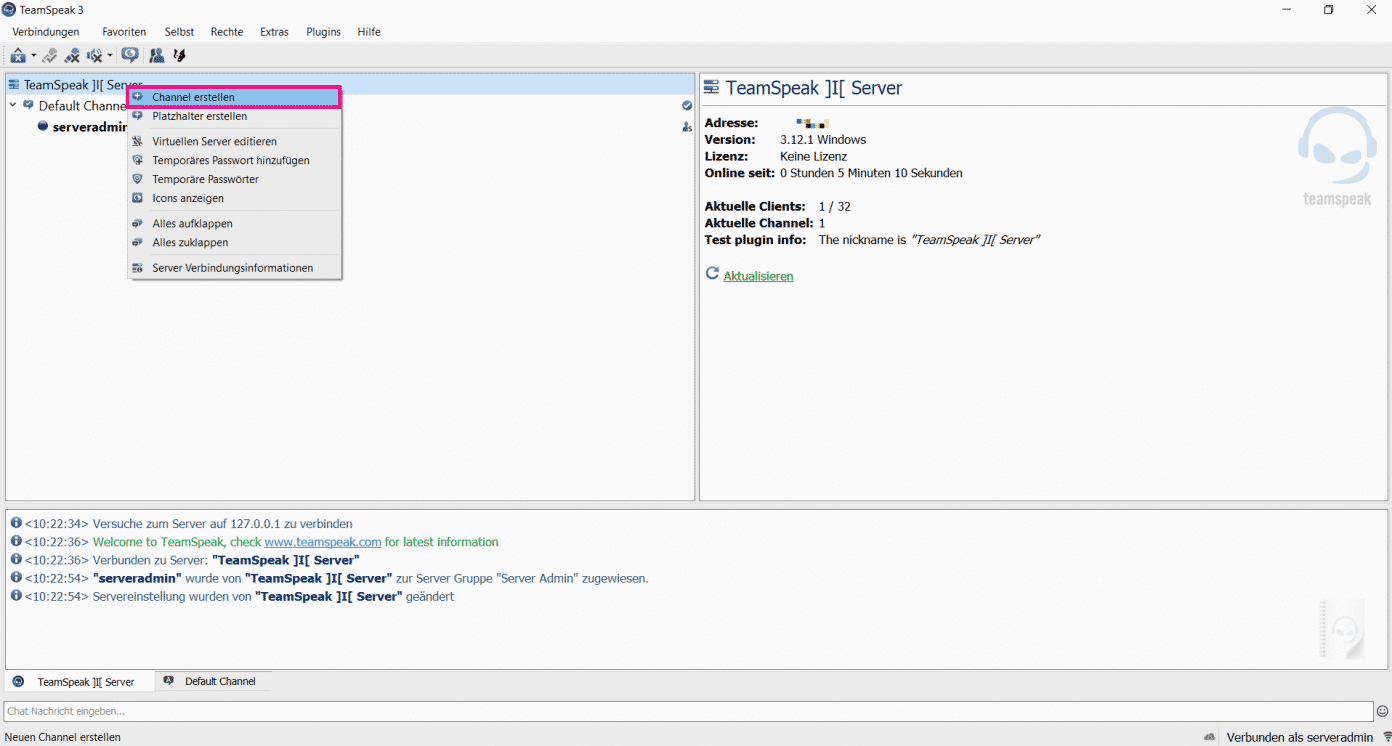Collapse the Default Channel tree entry
Viewport: 1392px width, 746px height.
click(x=12, y=105)
